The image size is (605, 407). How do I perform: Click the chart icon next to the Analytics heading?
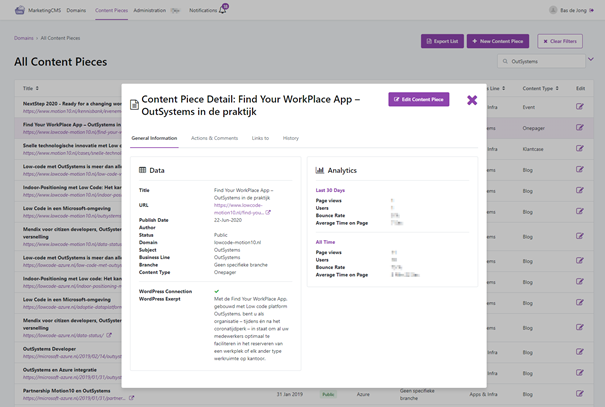(x=319, y=170)
